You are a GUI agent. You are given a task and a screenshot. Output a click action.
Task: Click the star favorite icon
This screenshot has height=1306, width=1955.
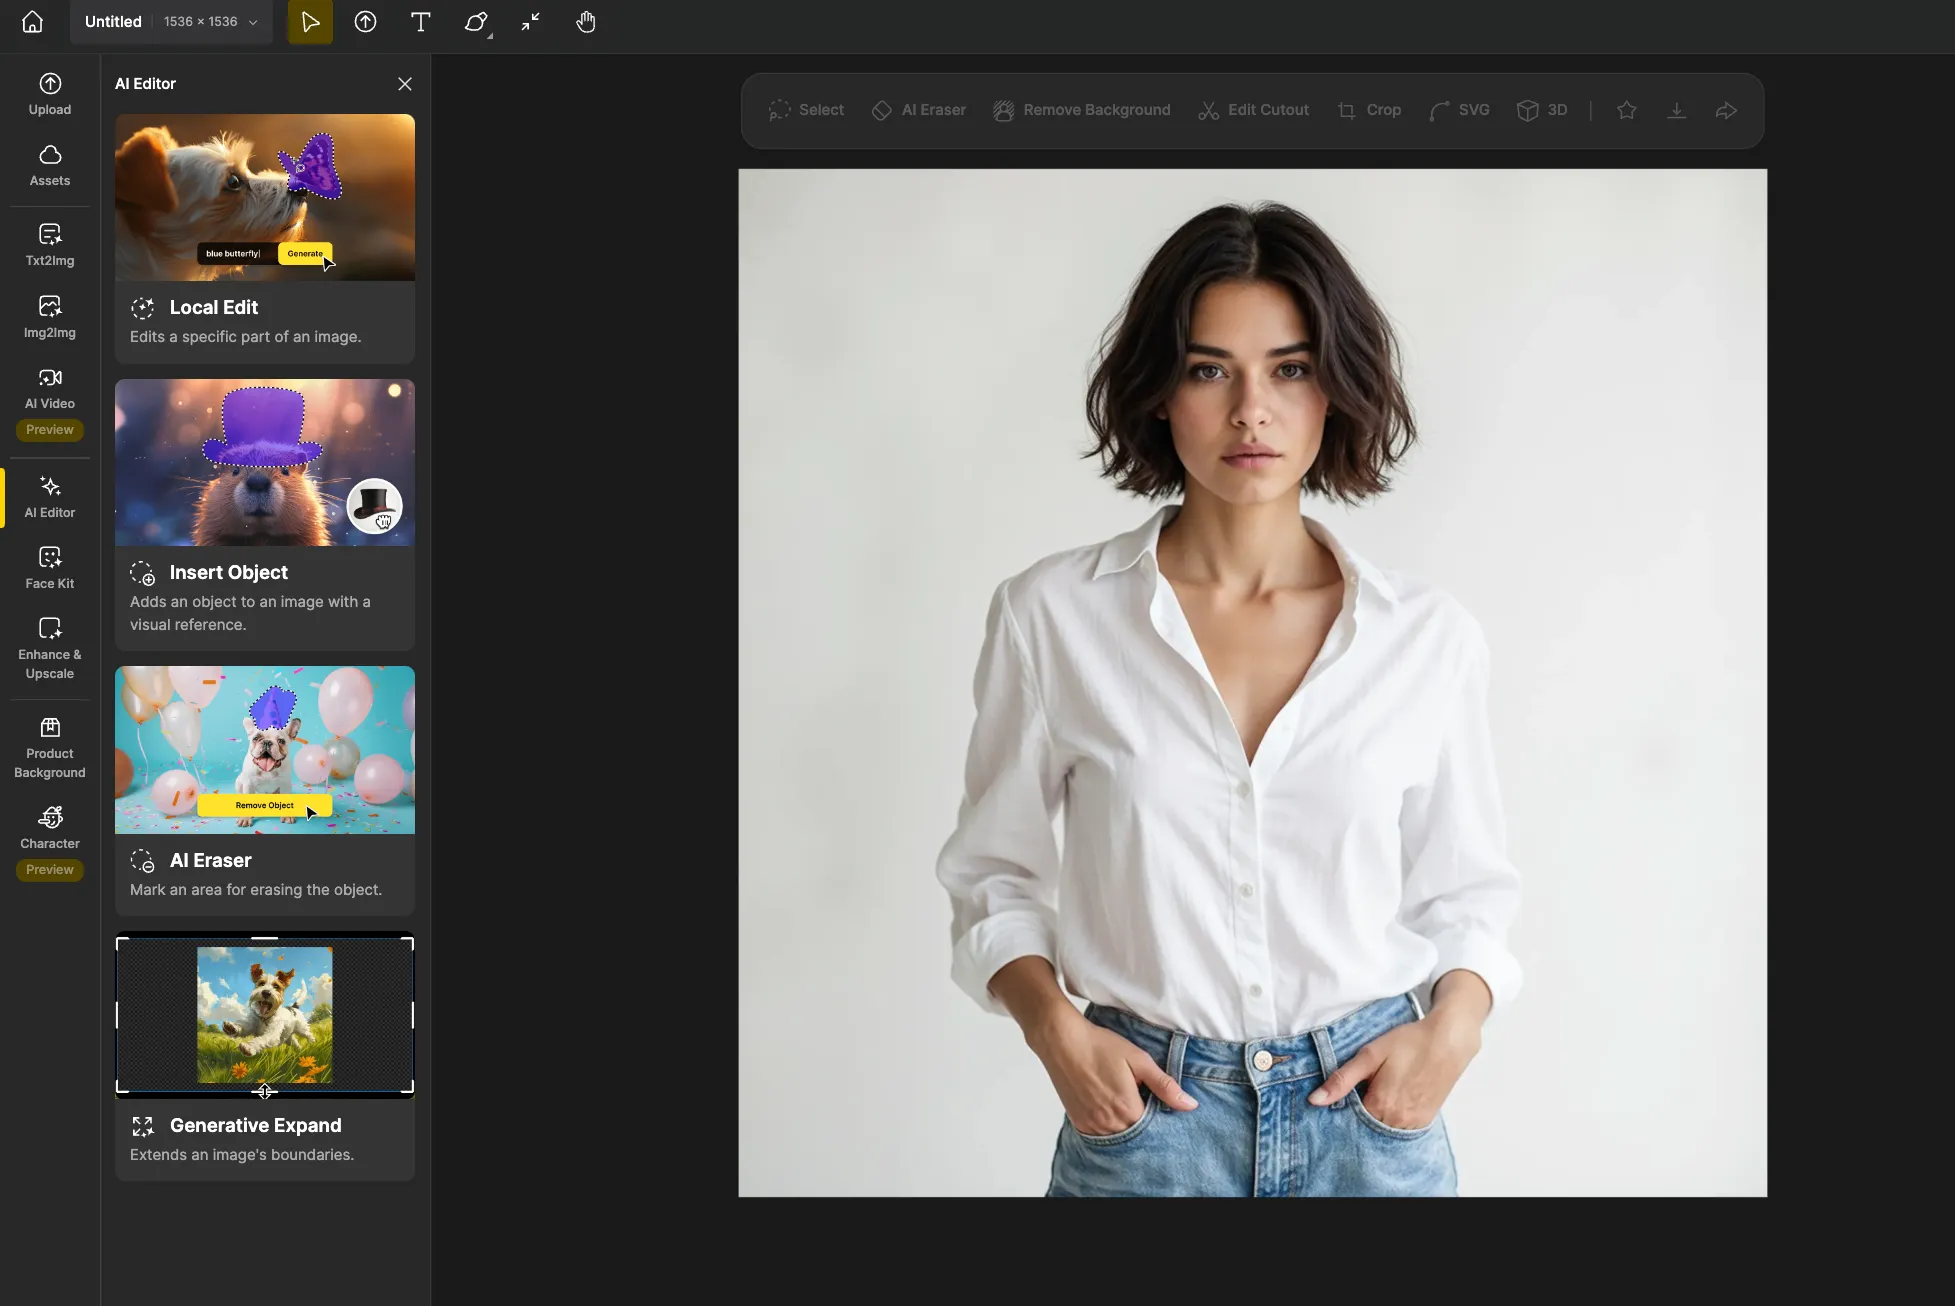(1627, 110)
